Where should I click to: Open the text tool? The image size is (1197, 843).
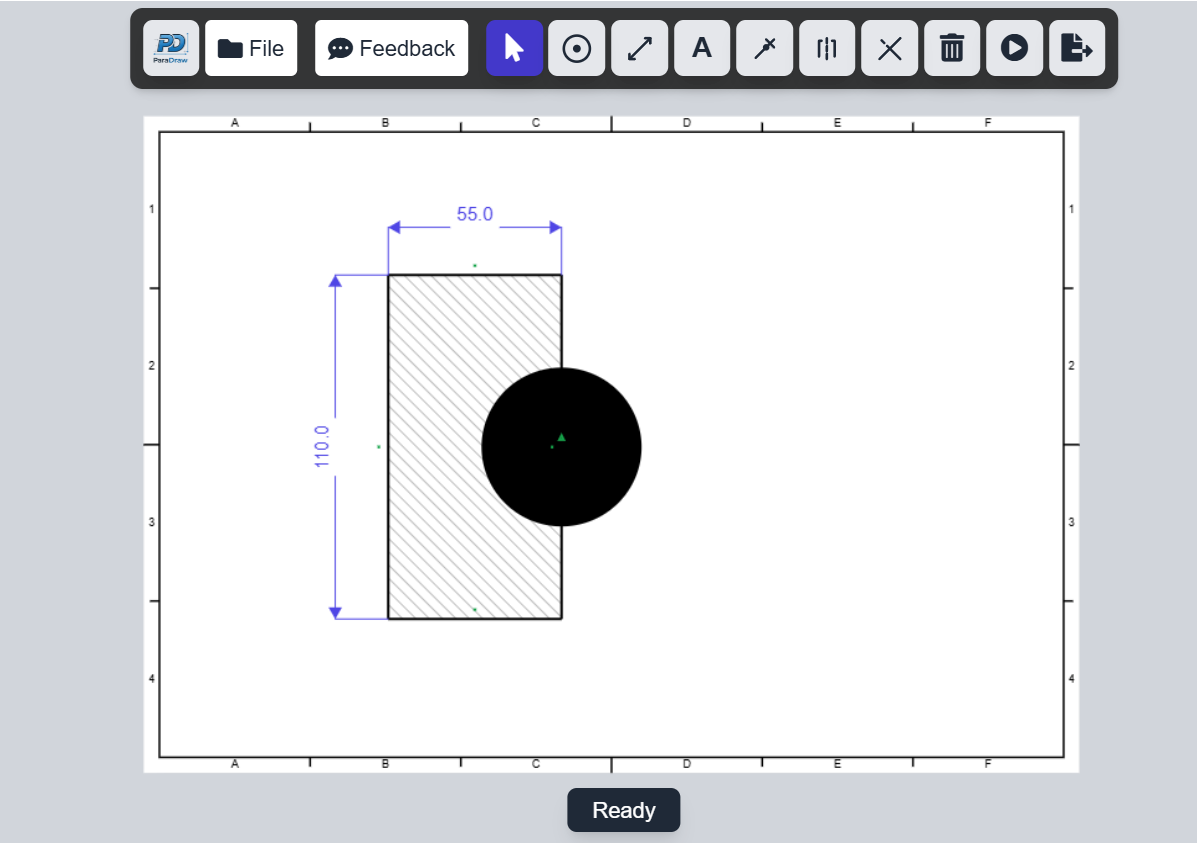pyautogui.click(x=701, y=48)
